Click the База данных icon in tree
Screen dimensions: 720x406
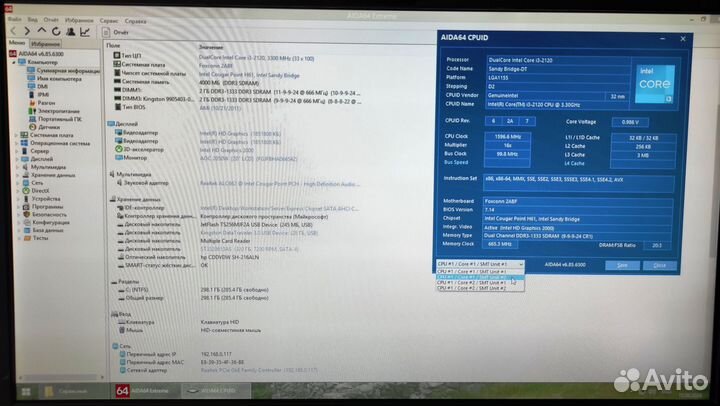(27, 230)
